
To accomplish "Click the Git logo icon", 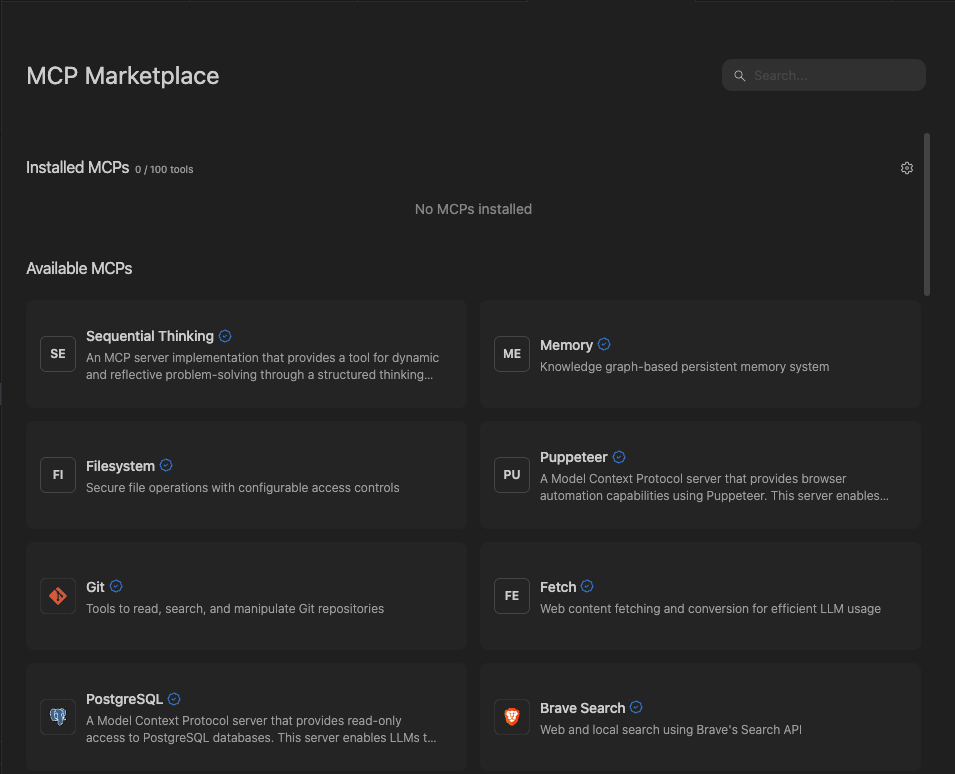I will (58, 596).
